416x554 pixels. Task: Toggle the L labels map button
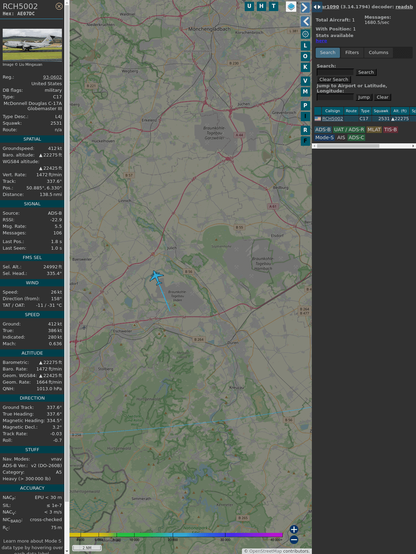(305, 46)
